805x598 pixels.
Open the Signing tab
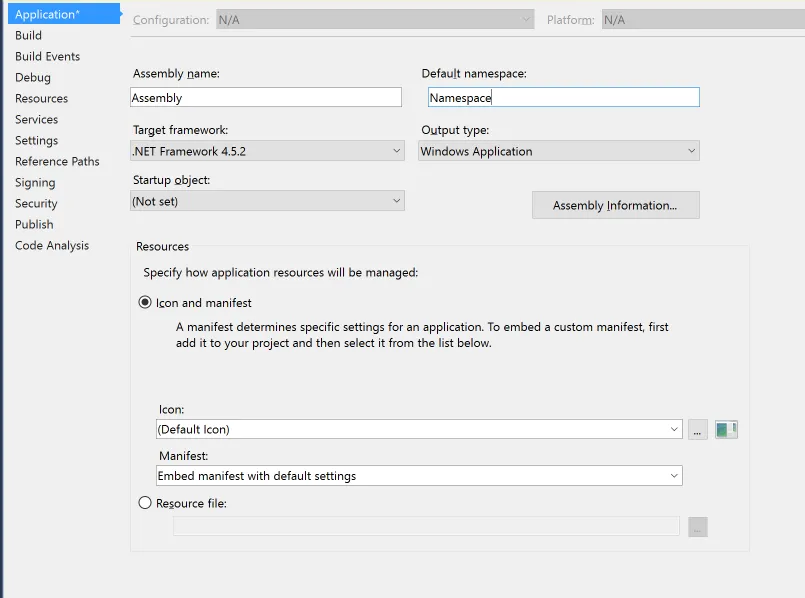(35, 183)
